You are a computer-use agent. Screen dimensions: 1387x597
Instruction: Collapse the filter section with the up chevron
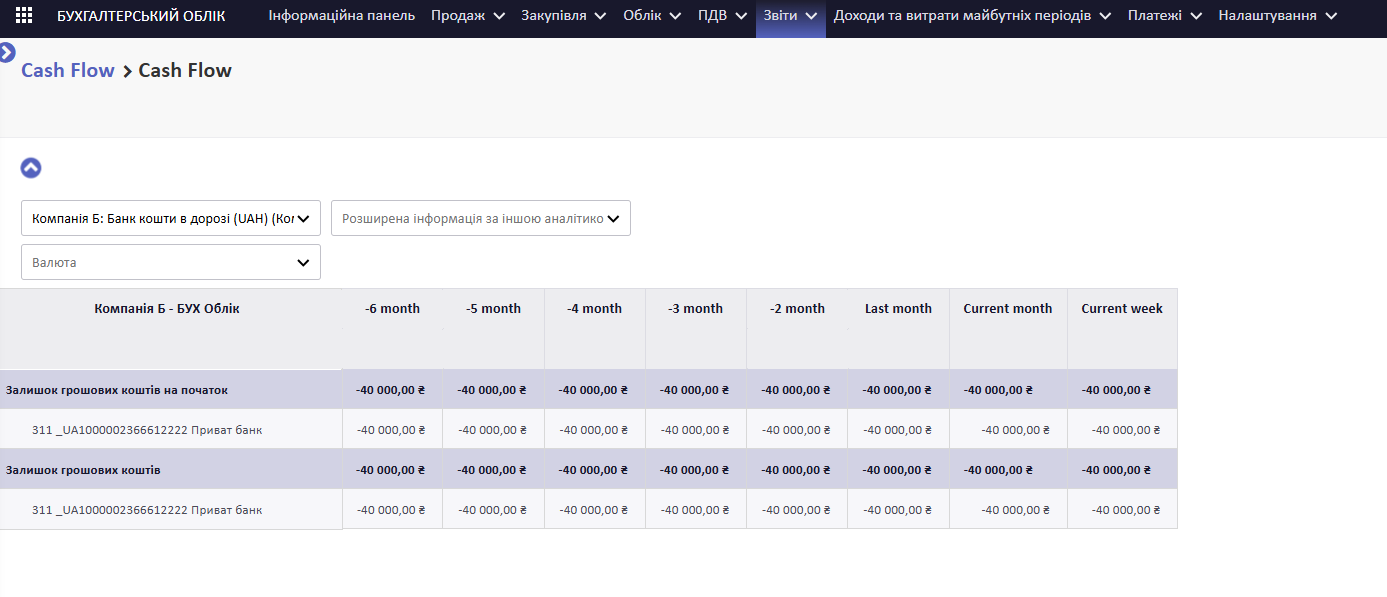(31, 168)
